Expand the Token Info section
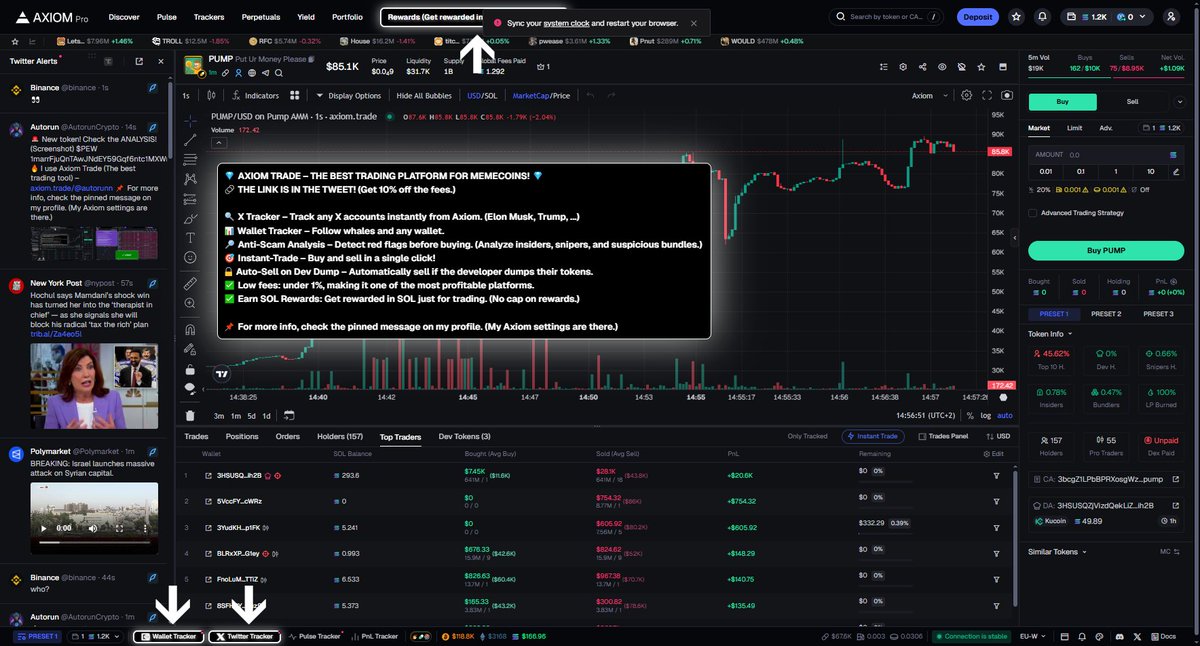This screenshot has width=1200, height=646. (x=1050, y=334)
